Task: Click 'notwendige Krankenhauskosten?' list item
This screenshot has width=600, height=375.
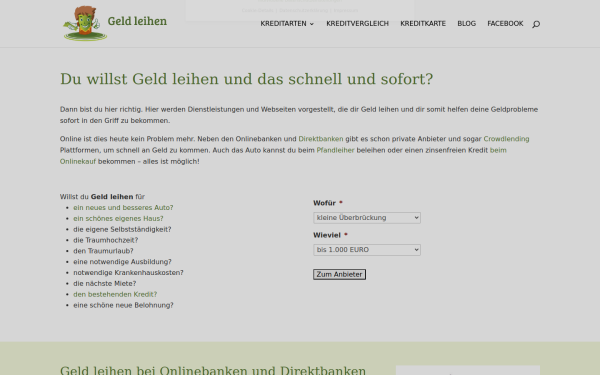Action: coord(128,272)
